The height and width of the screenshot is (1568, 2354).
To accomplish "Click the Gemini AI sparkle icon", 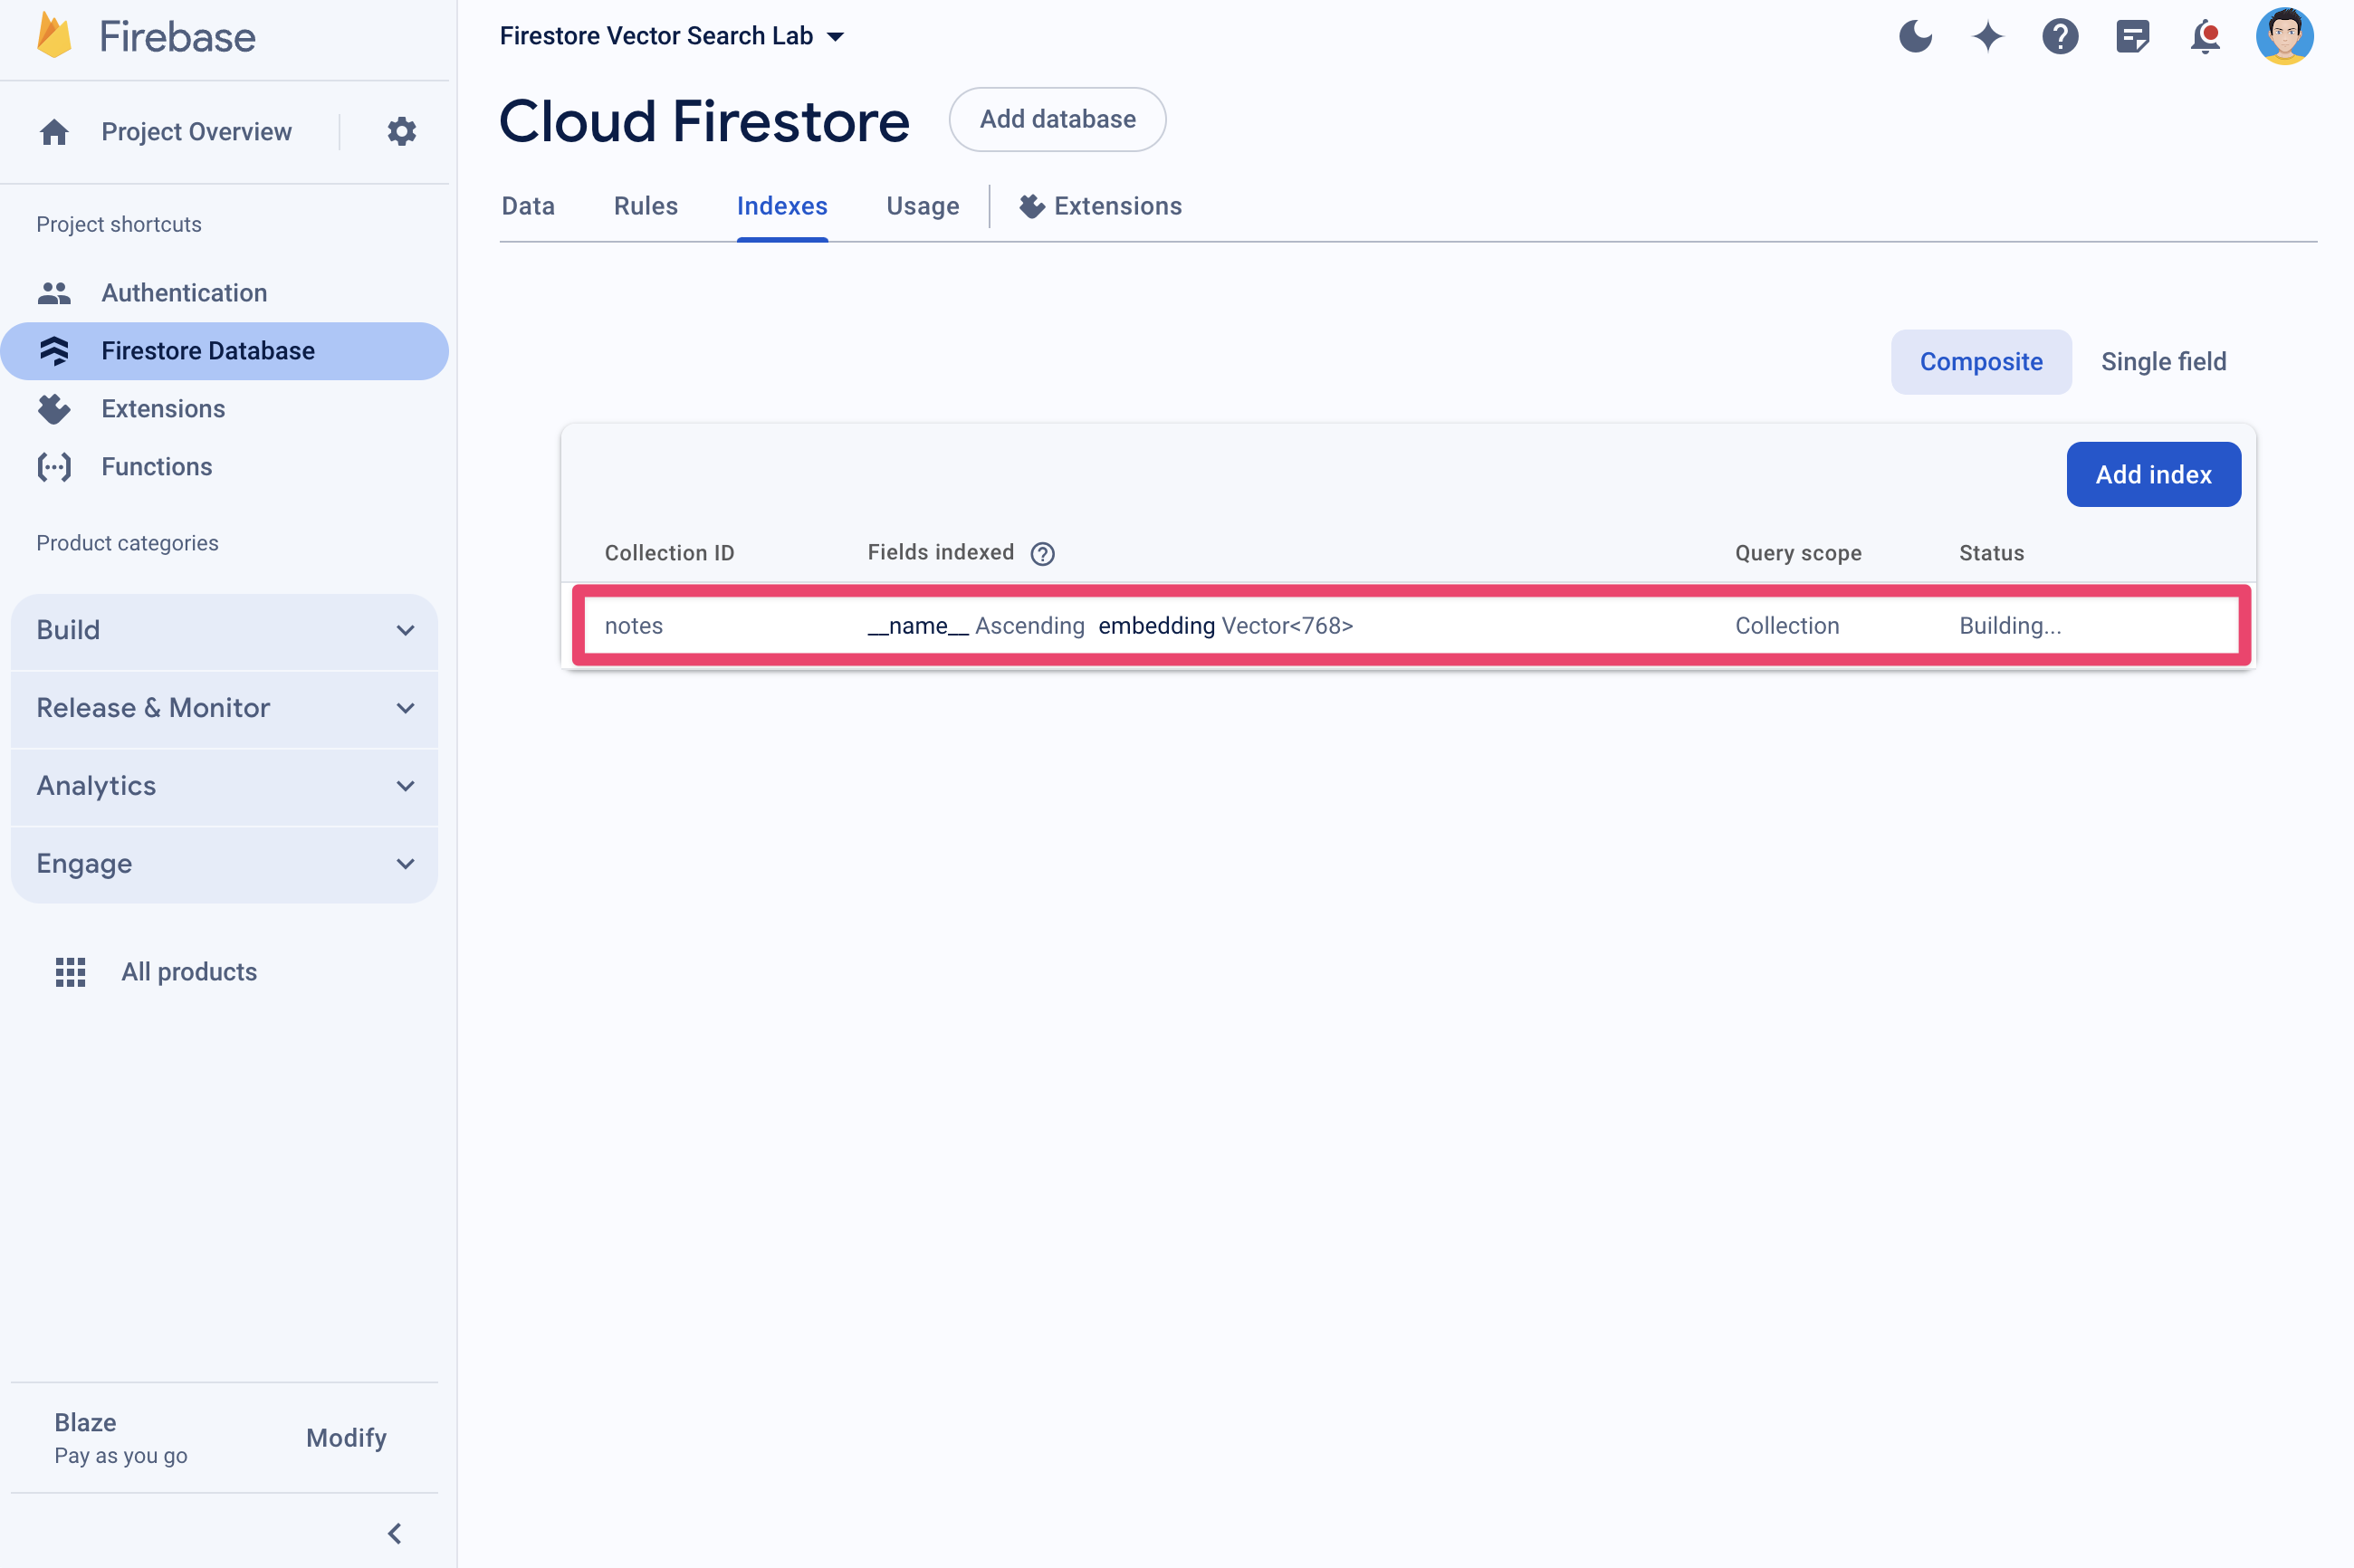I will [1990, 35].
